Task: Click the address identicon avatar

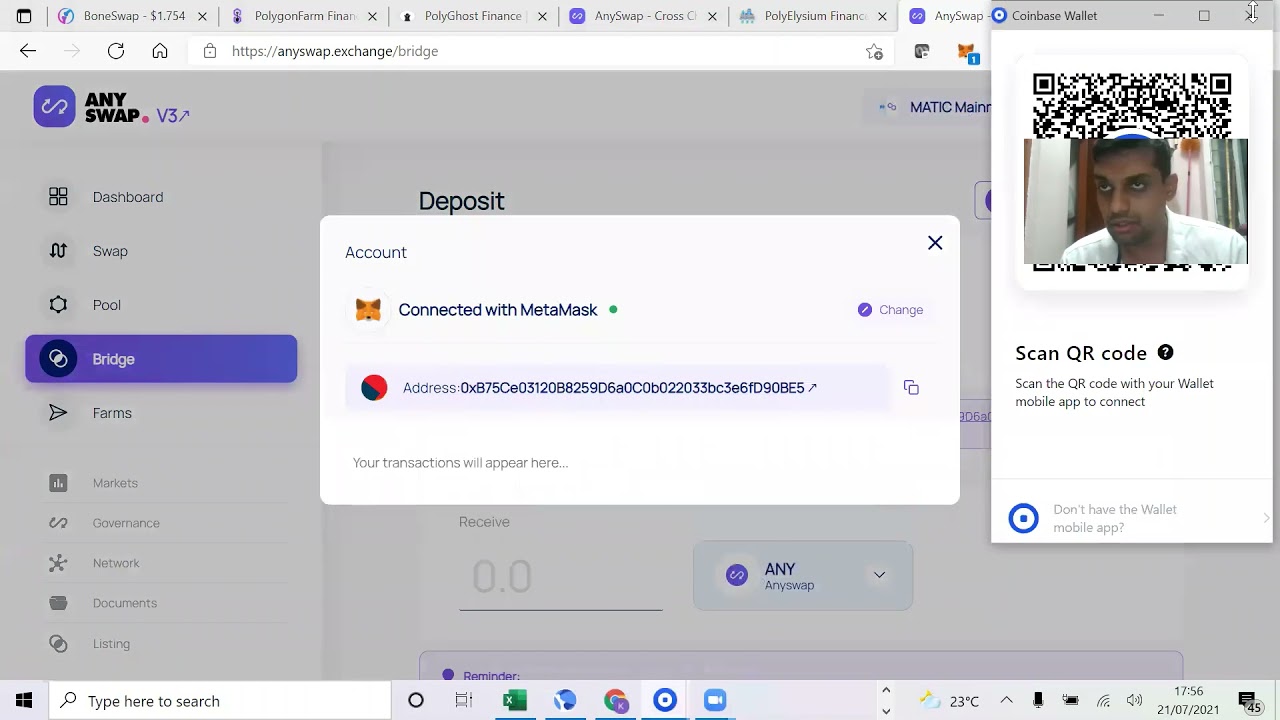Action: 374,388
